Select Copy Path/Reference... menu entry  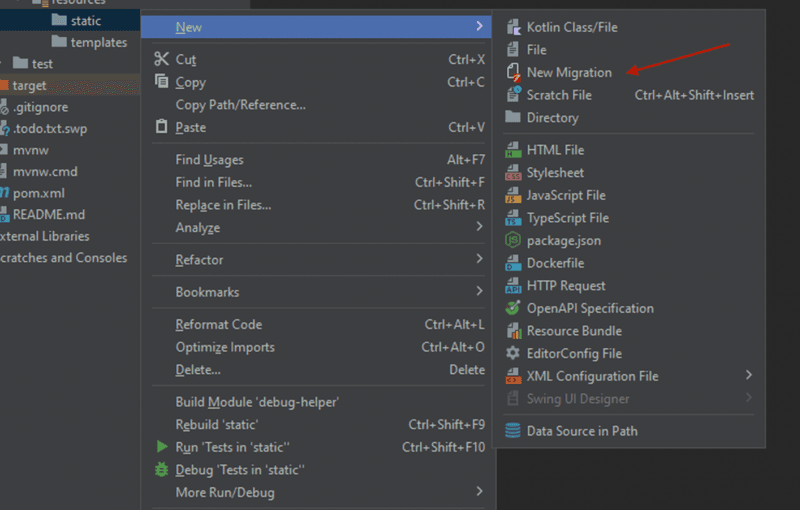316,105
